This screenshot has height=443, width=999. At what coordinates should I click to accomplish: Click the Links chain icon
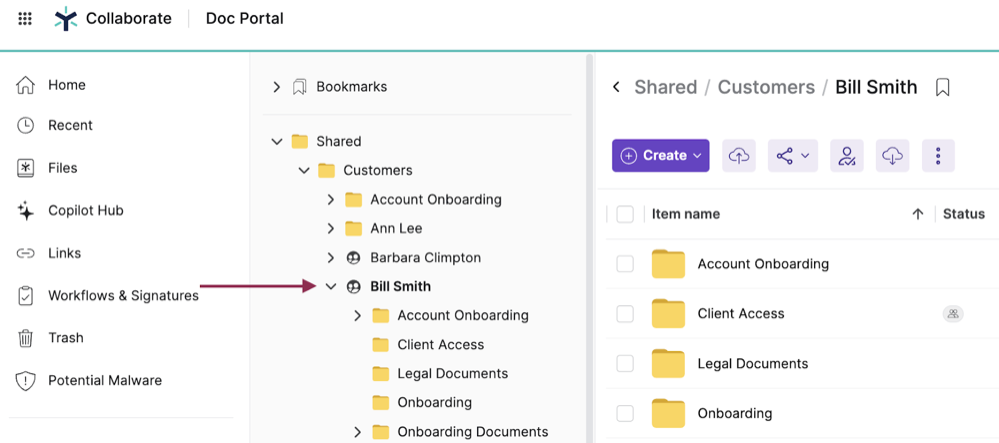click(x=25, y=253)
